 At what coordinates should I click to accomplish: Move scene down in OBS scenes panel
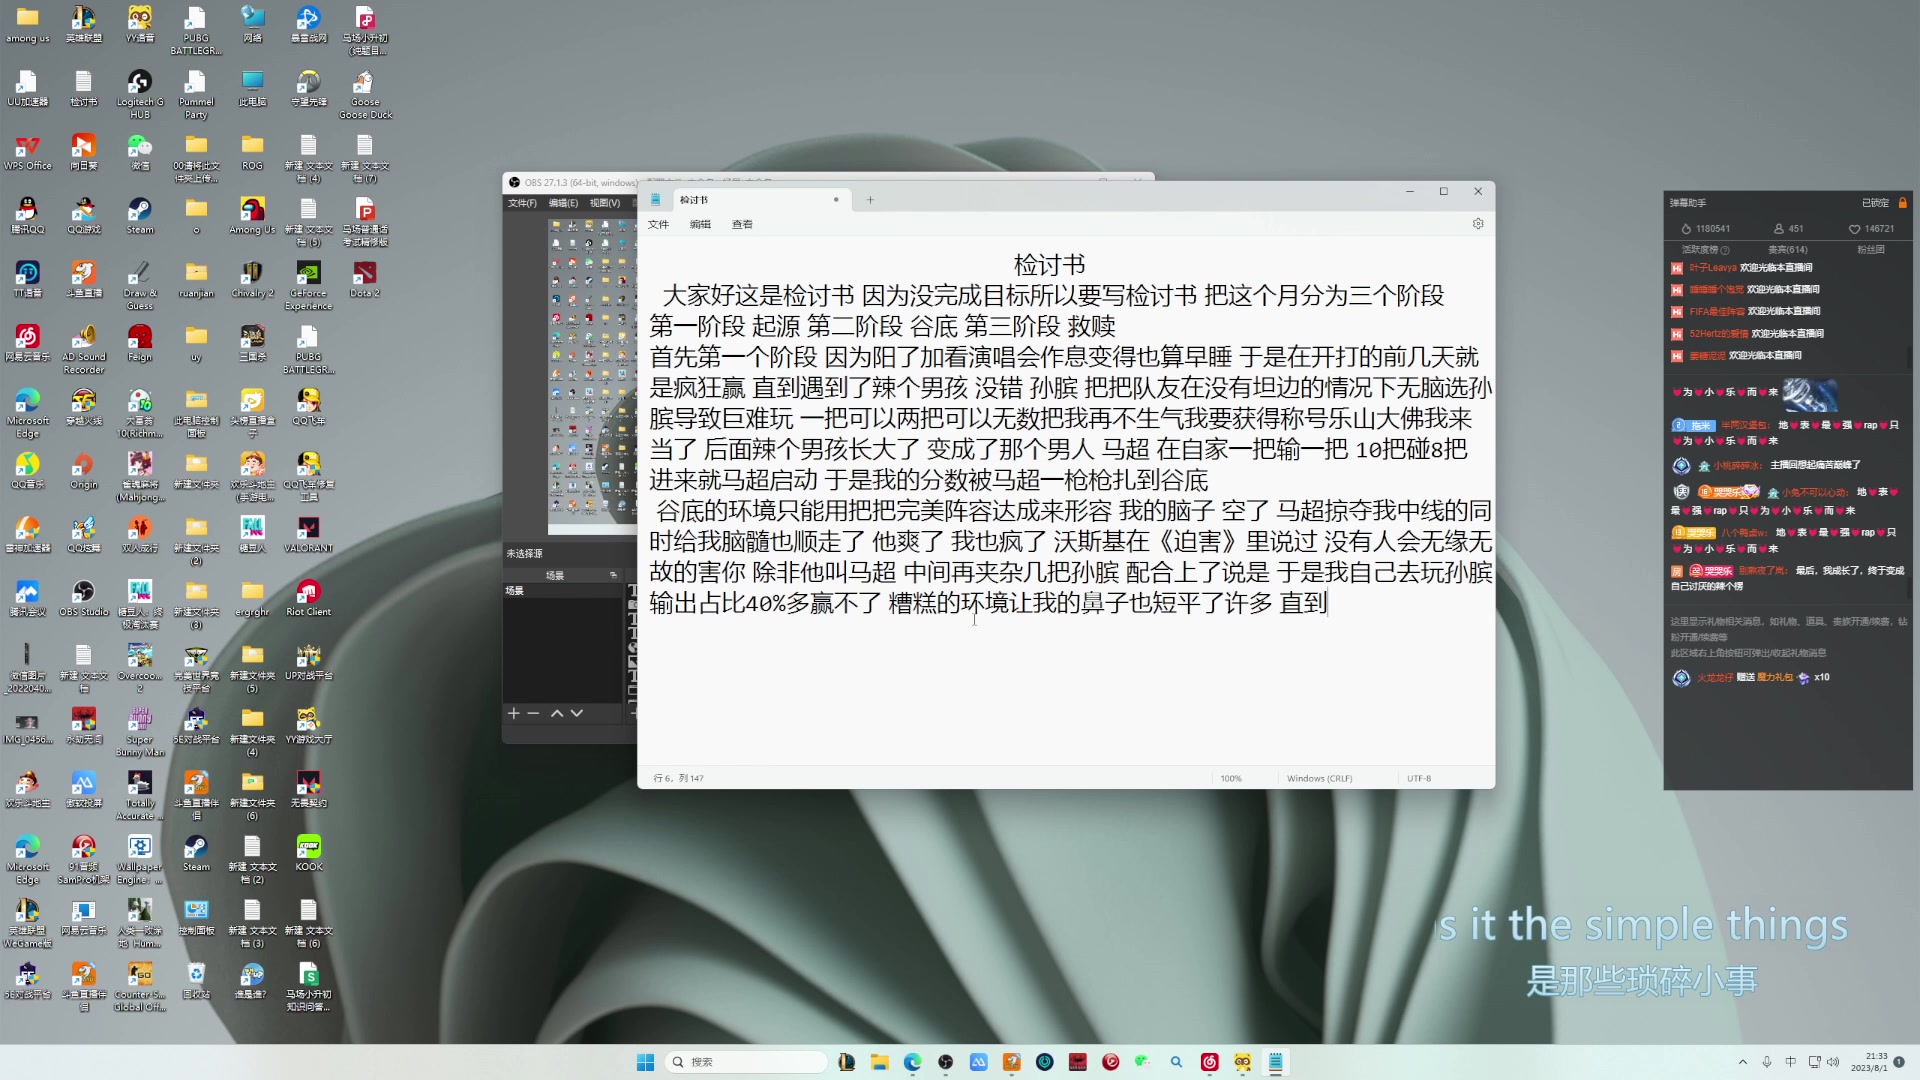[x=576, y=713]
